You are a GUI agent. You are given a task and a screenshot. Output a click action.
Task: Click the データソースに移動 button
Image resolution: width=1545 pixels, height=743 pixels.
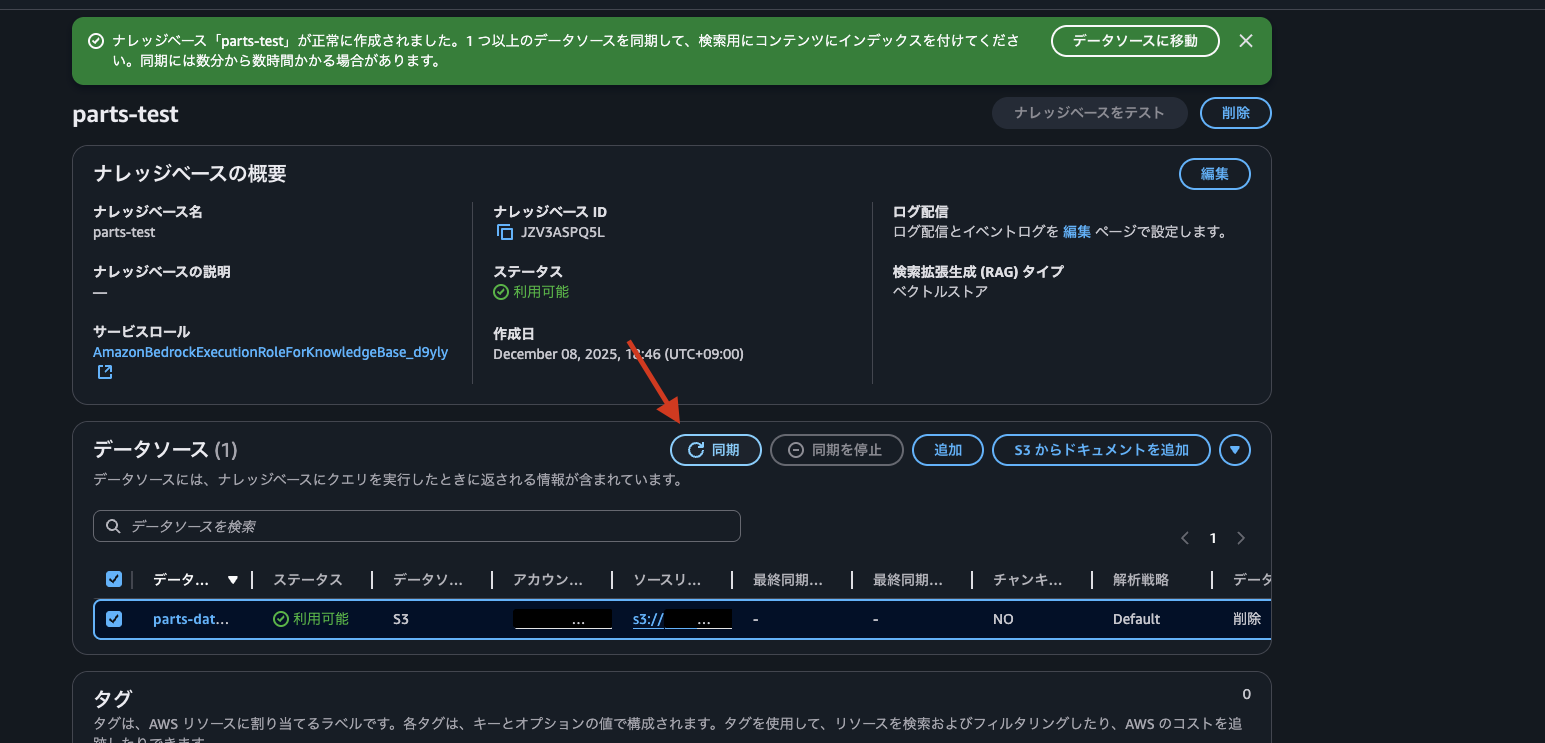point(1135,41)
